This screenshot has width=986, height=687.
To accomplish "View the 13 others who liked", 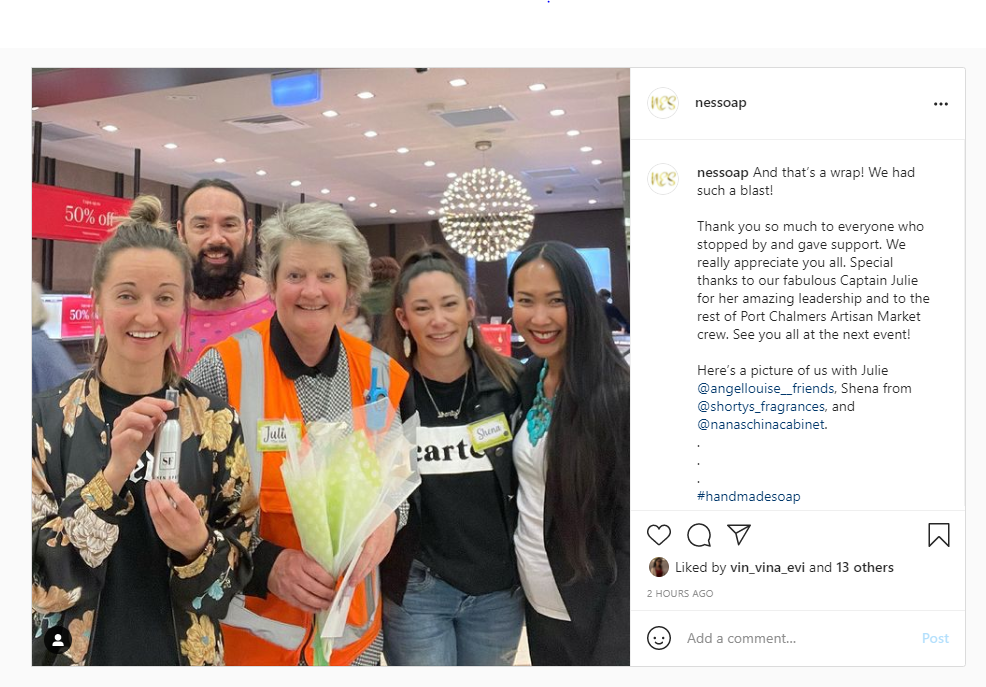I will click(x=865, y=568).
